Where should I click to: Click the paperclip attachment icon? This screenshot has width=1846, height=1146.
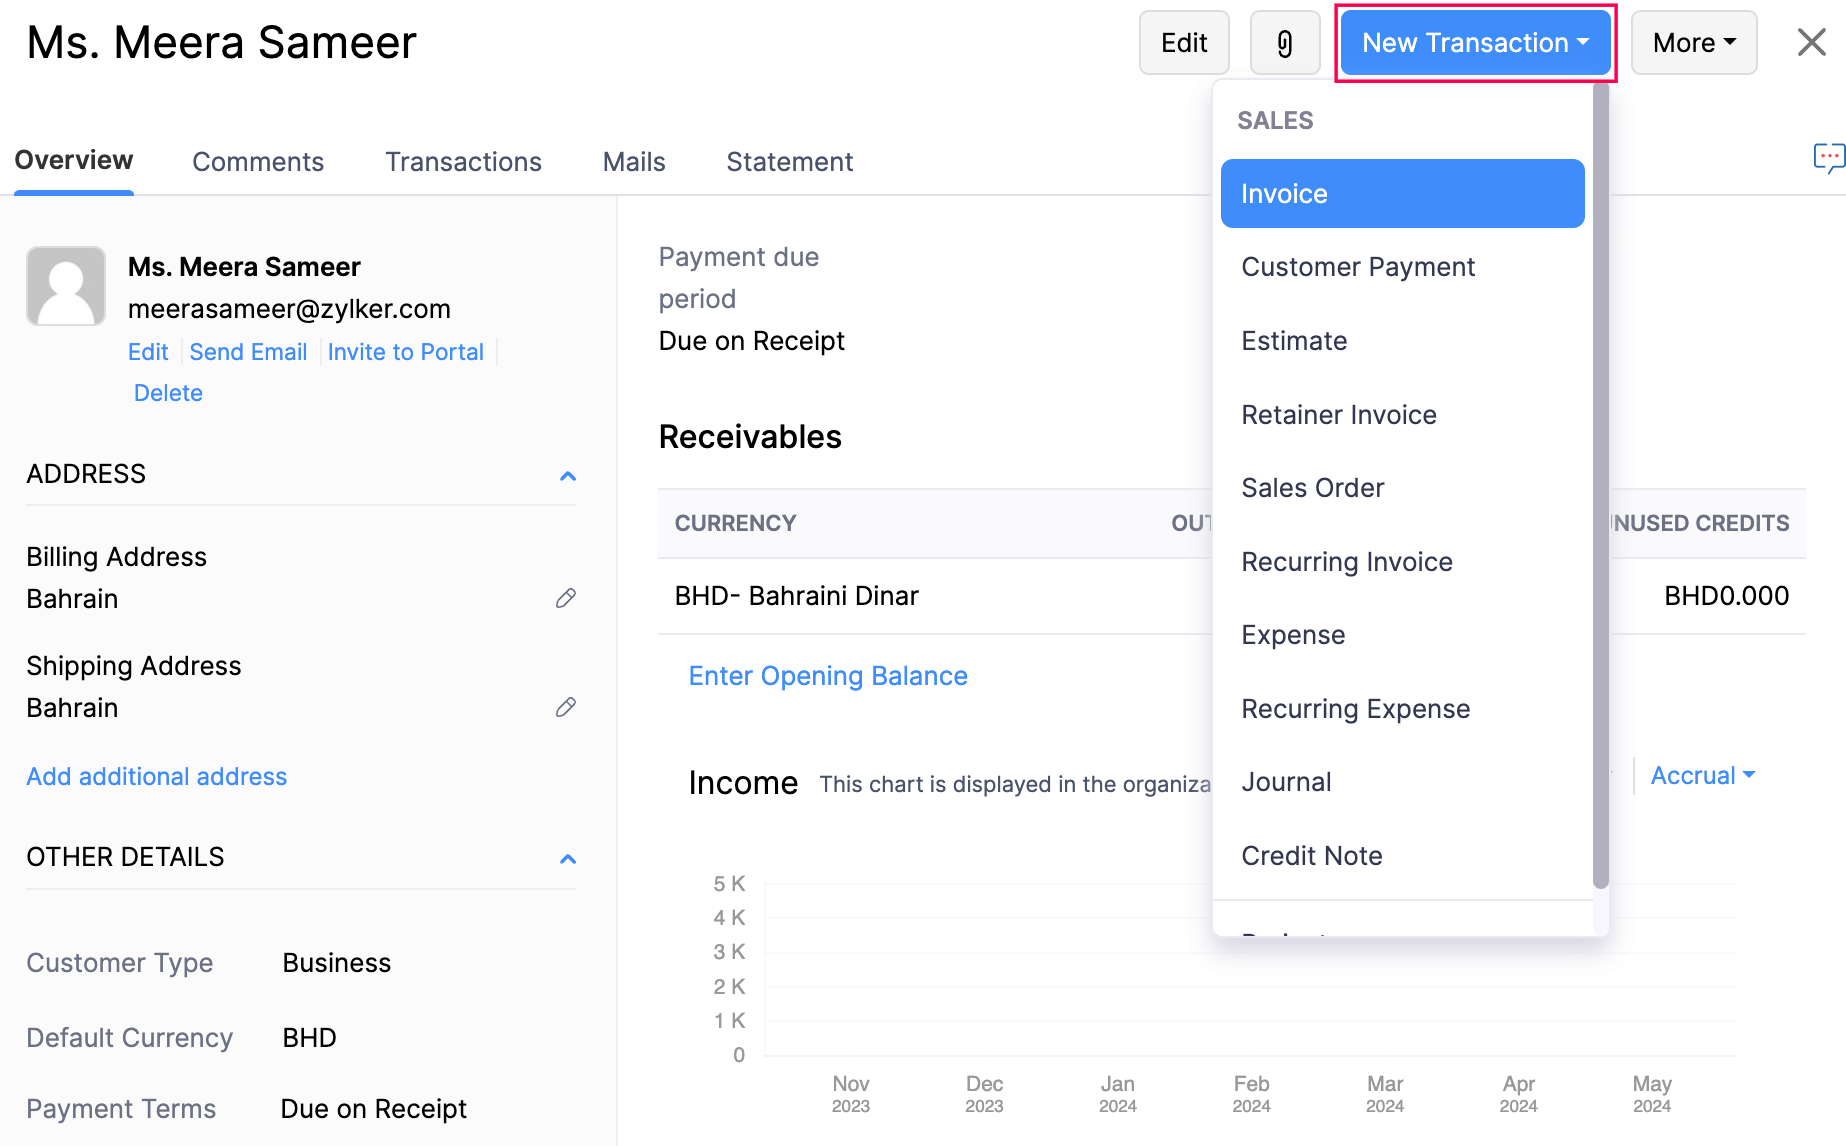(x=1285, y=43)
